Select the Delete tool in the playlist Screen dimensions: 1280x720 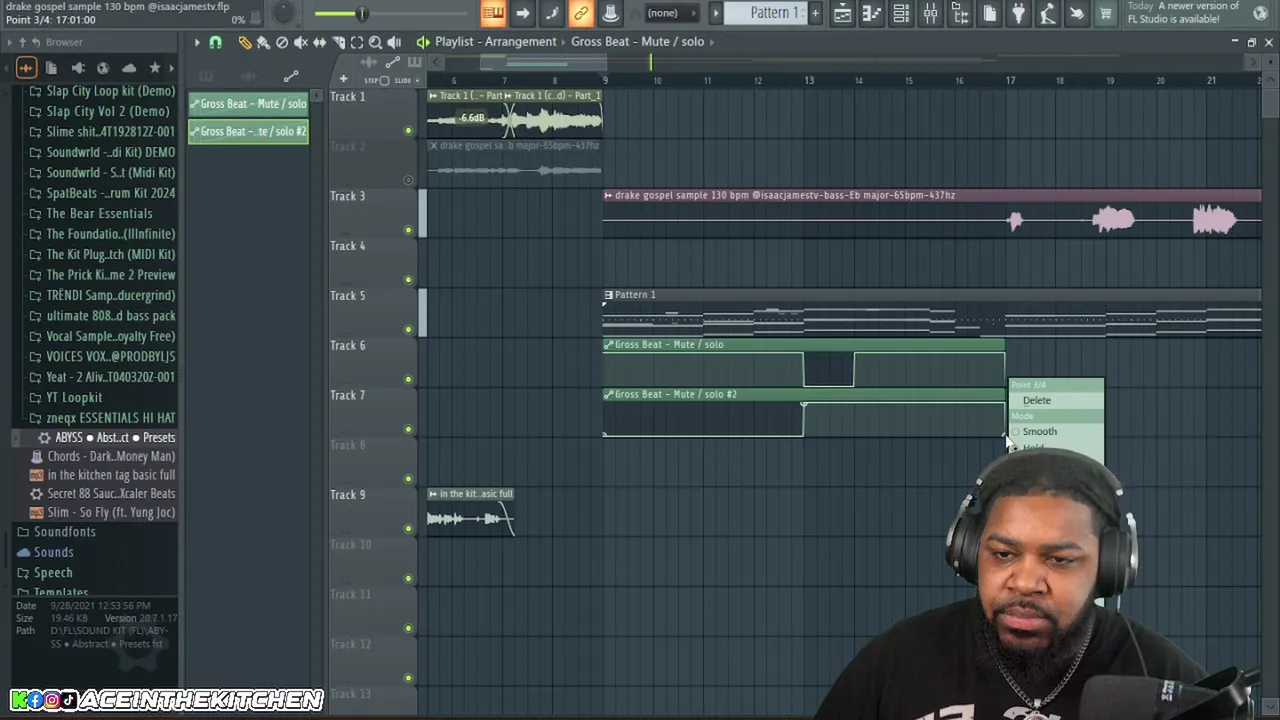coord(282,42)
